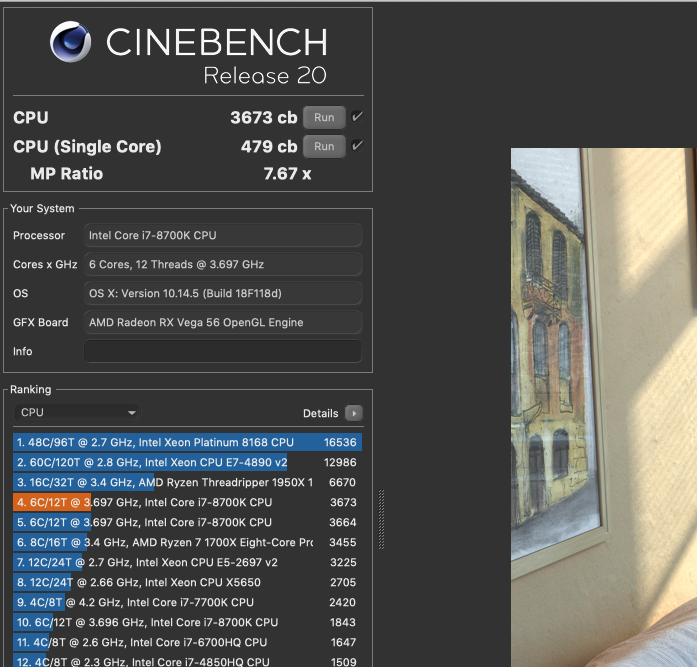The width and height of the screenshot is (697, 667).
Task: Click the 3673 cb CPU score
Action: 264,118
